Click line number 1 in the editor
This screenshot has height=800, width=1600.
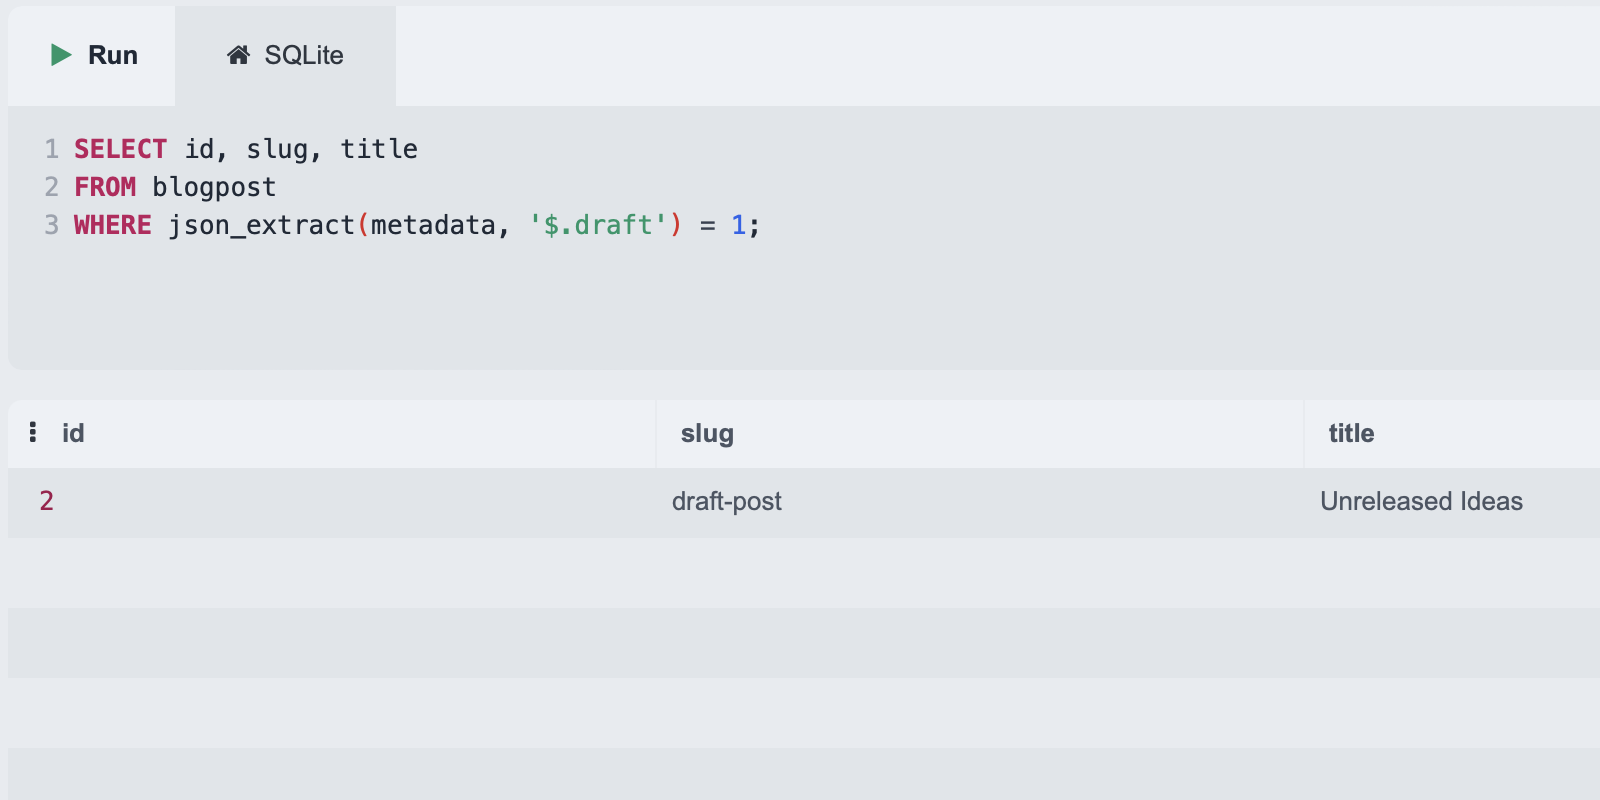51,149
